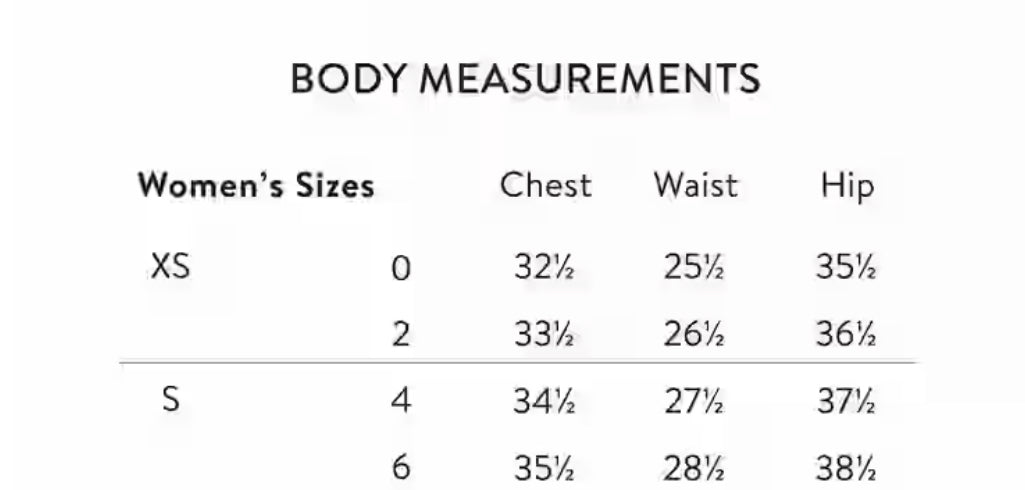1025x490 pixels.
Task: Click chest value 35½ for size 6
Action: (544, 467)
